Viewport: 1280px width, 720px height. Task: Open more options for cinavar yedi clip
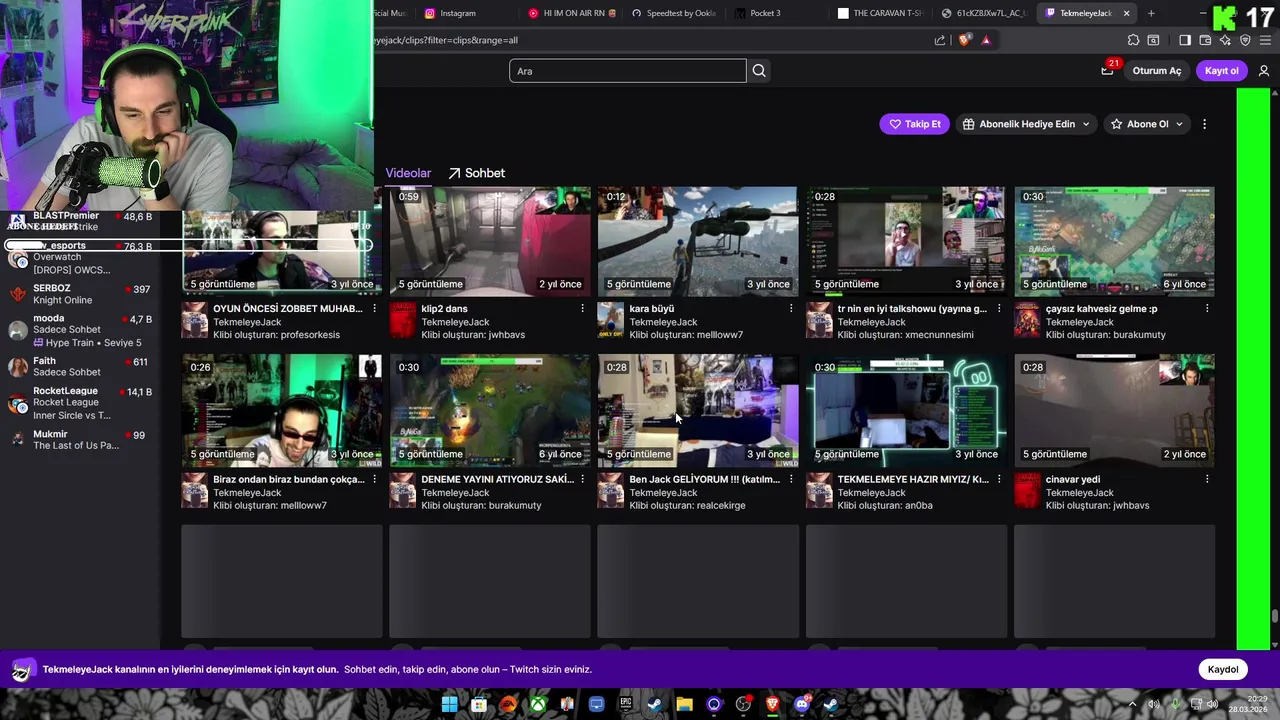coord(1207,479)
